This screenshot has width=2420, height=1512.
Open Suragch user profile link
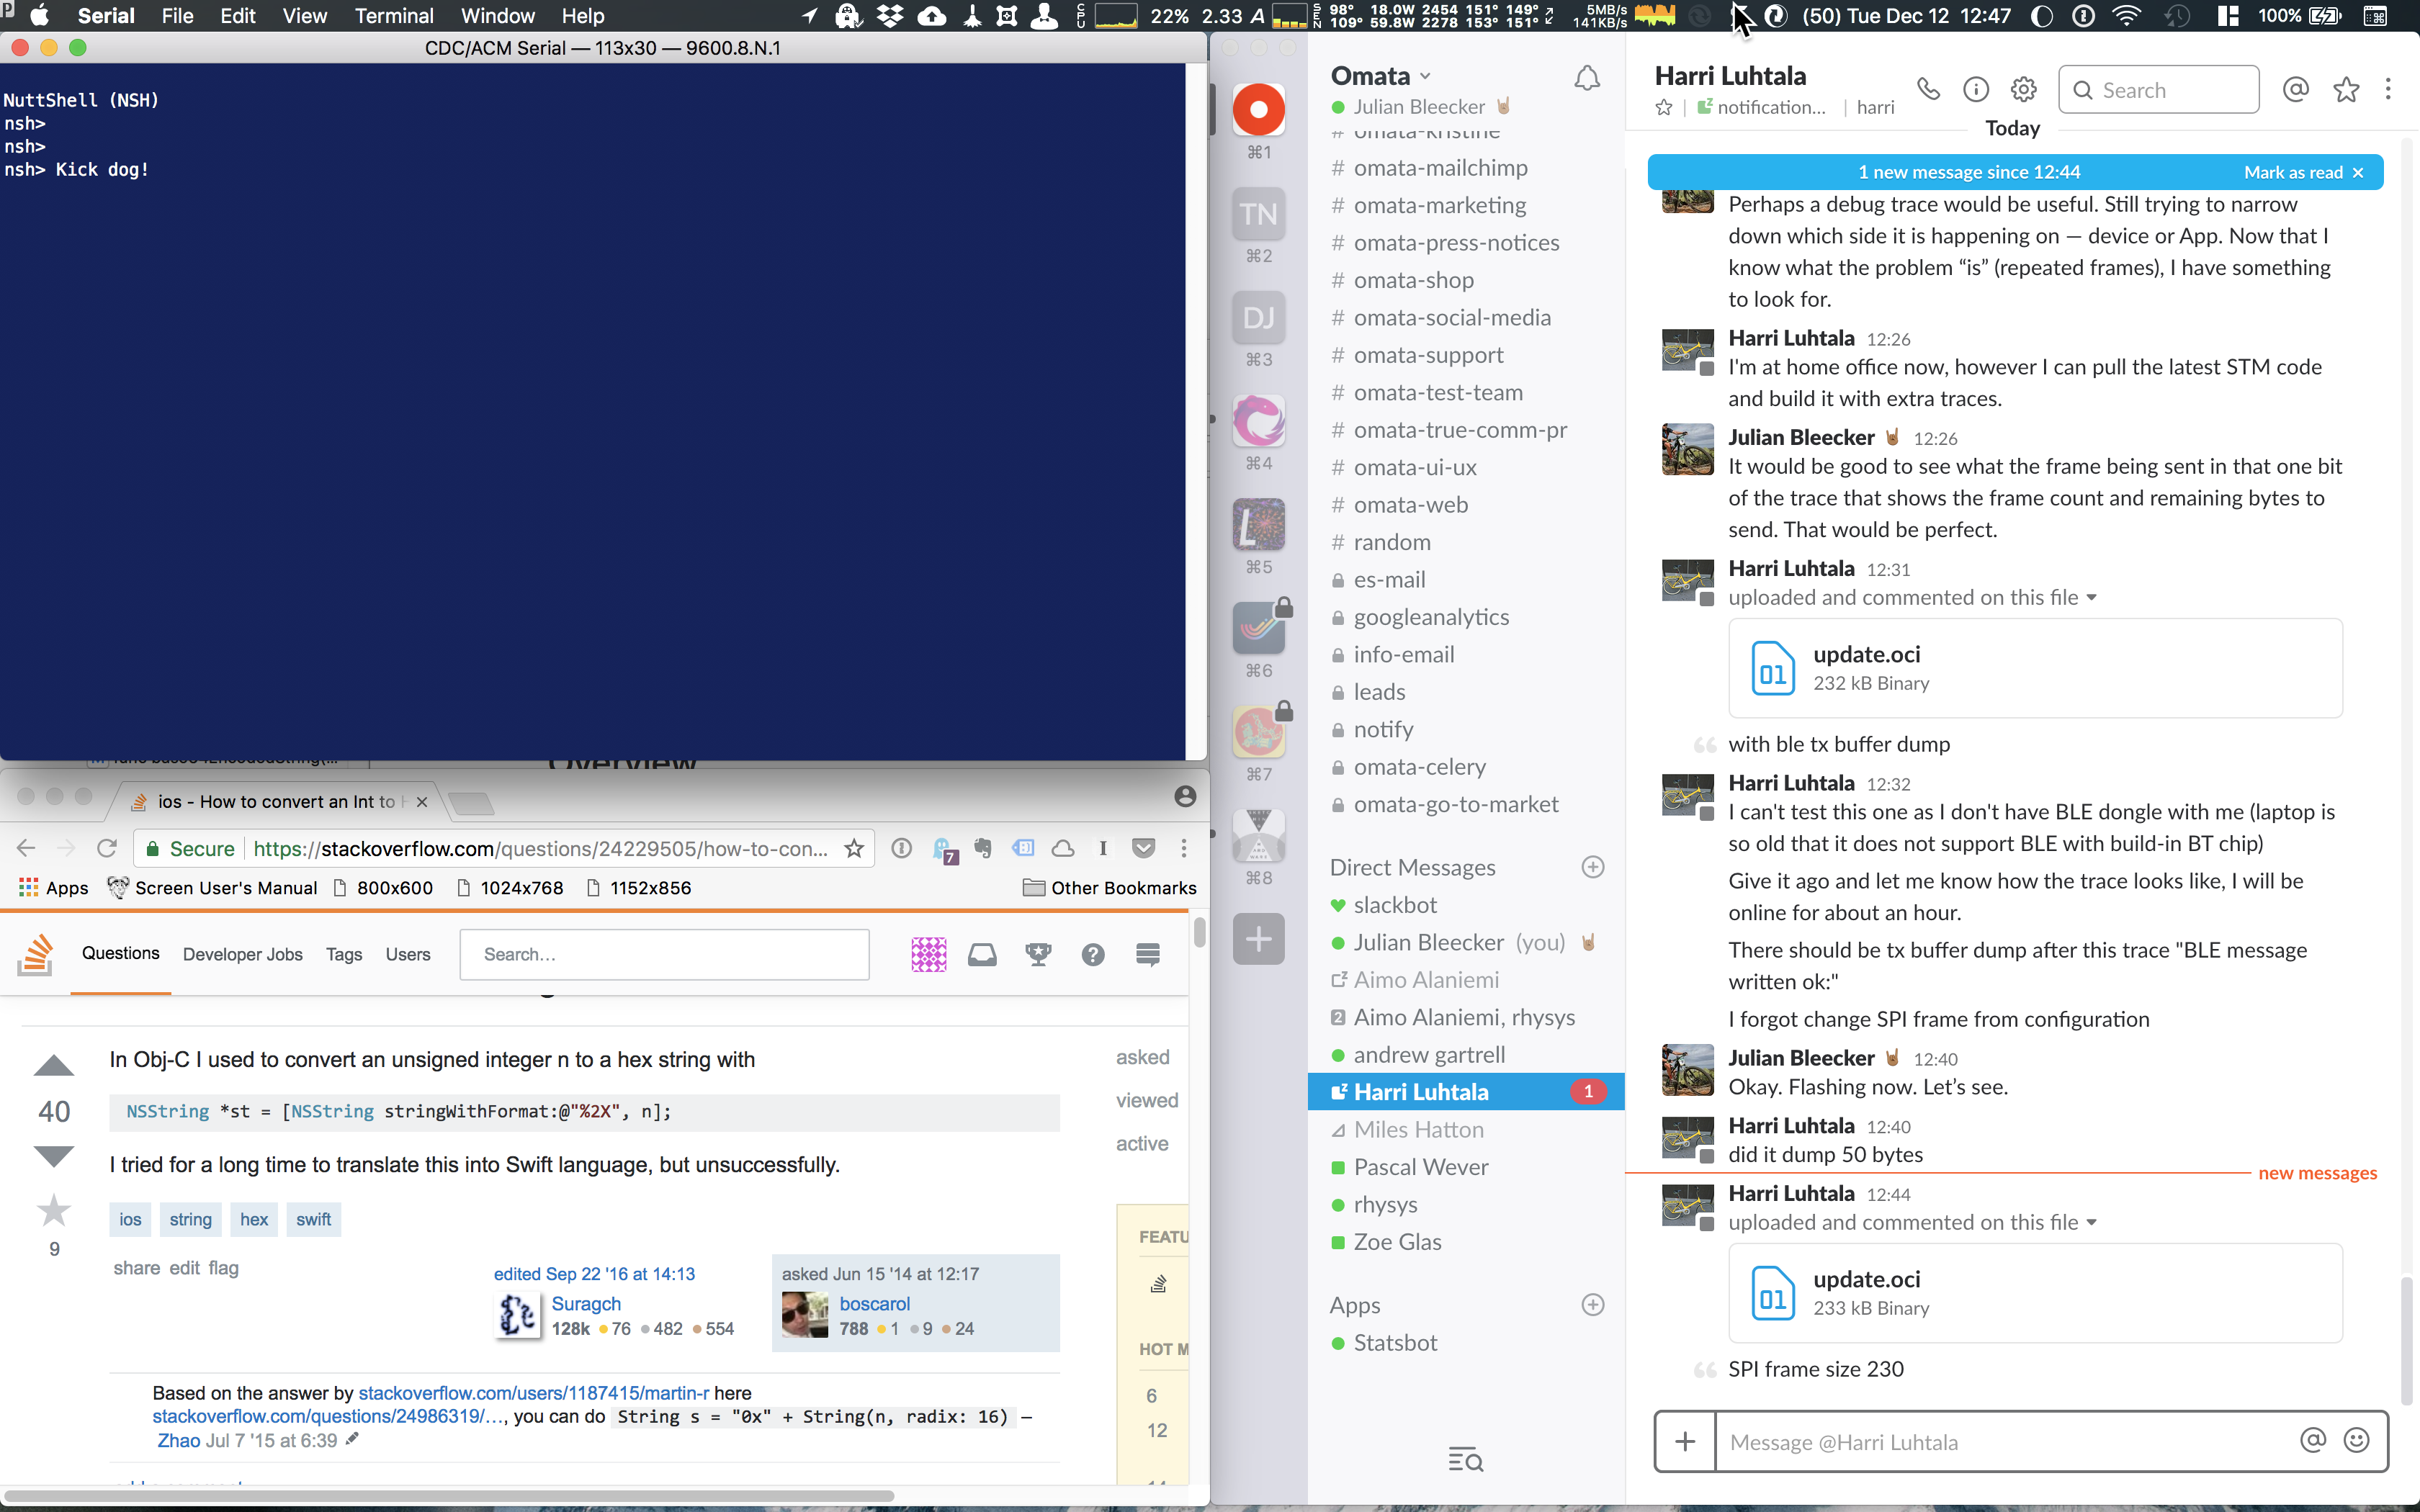point(586,1303)
